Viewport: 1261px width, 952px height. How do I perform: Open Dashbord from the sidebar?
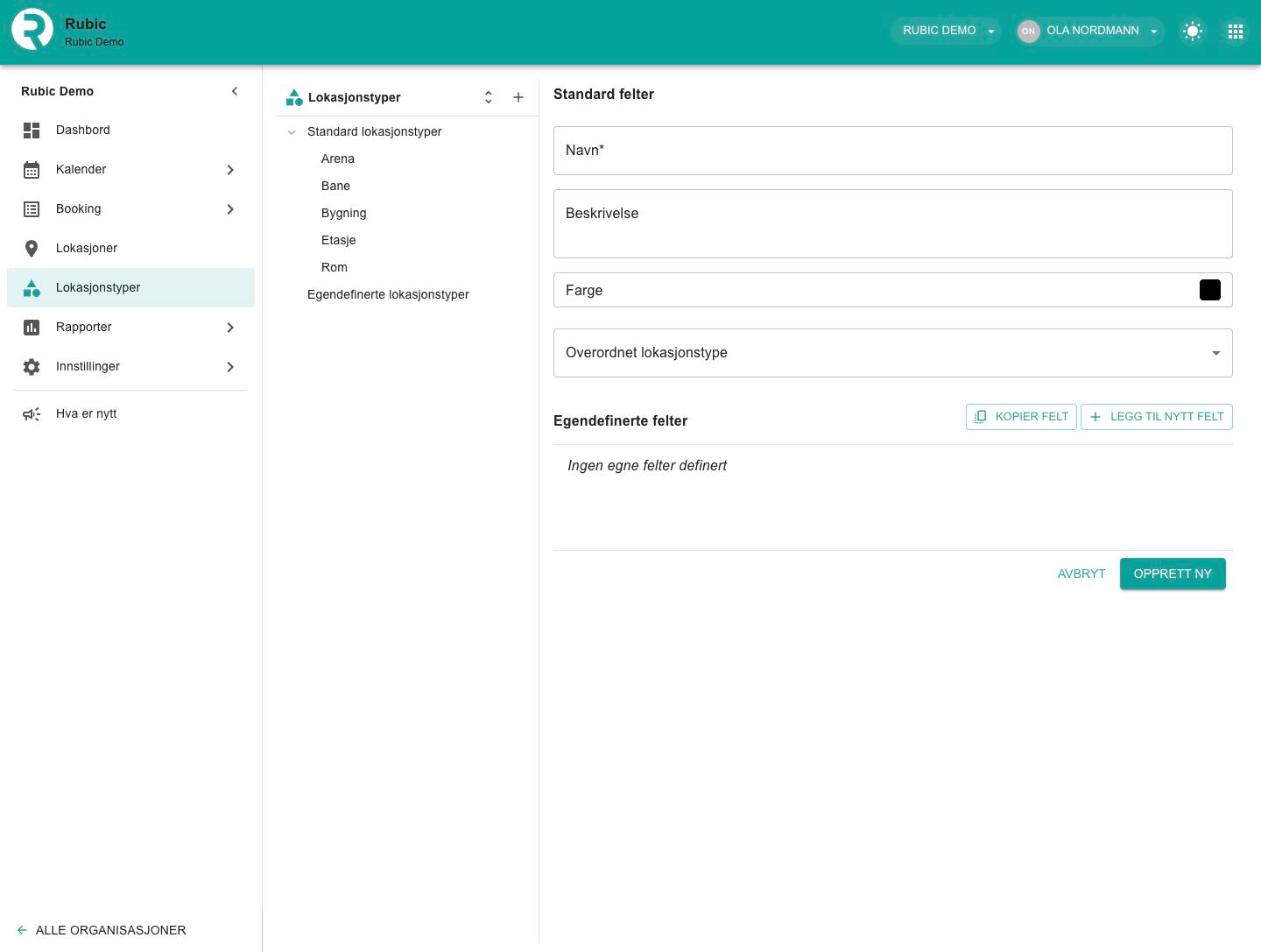coord(130,130)
